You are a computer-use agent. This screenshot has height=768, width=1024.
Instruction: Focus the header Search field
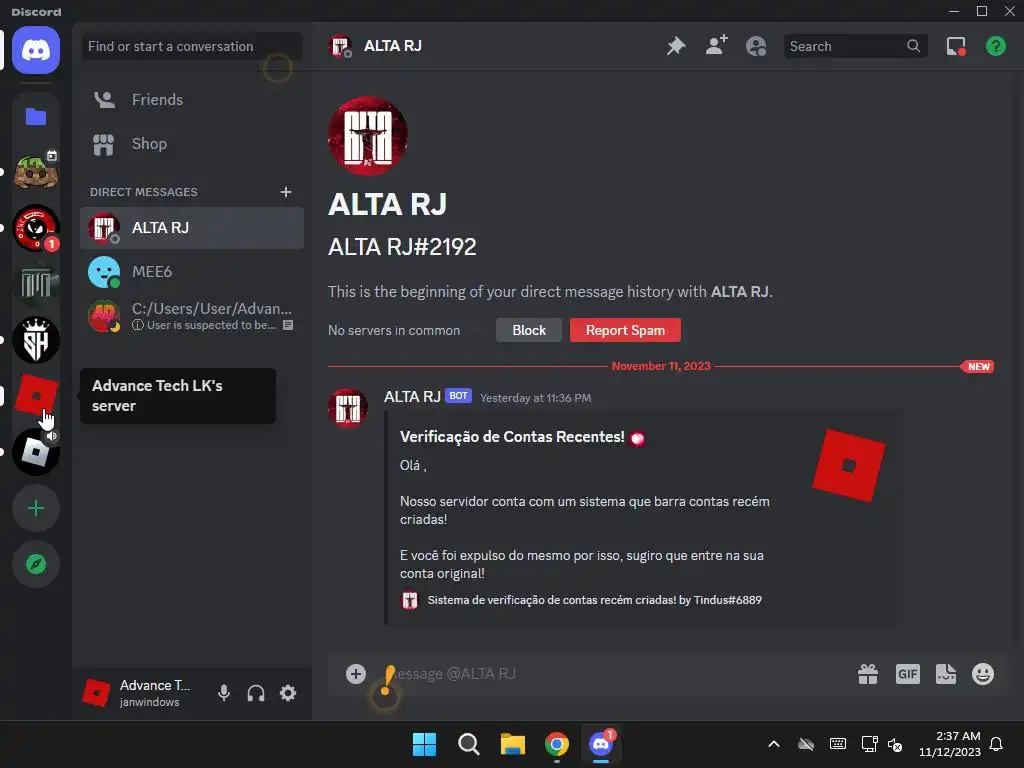pos(856,46)
